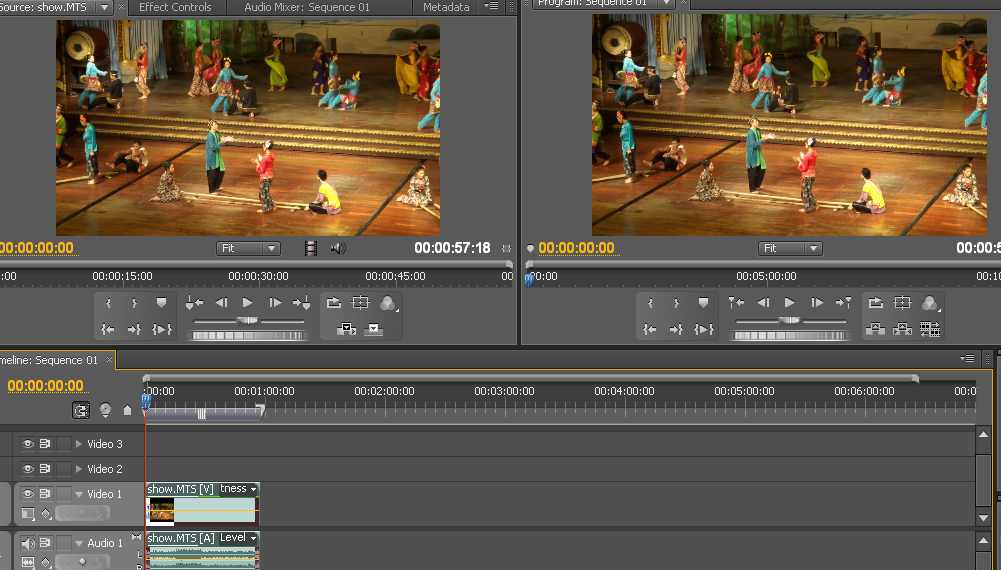This screenshot has width=1001, height=570.
Task: Set an unnumbered marker in the Source monitor
Action: tap(161, 303)
